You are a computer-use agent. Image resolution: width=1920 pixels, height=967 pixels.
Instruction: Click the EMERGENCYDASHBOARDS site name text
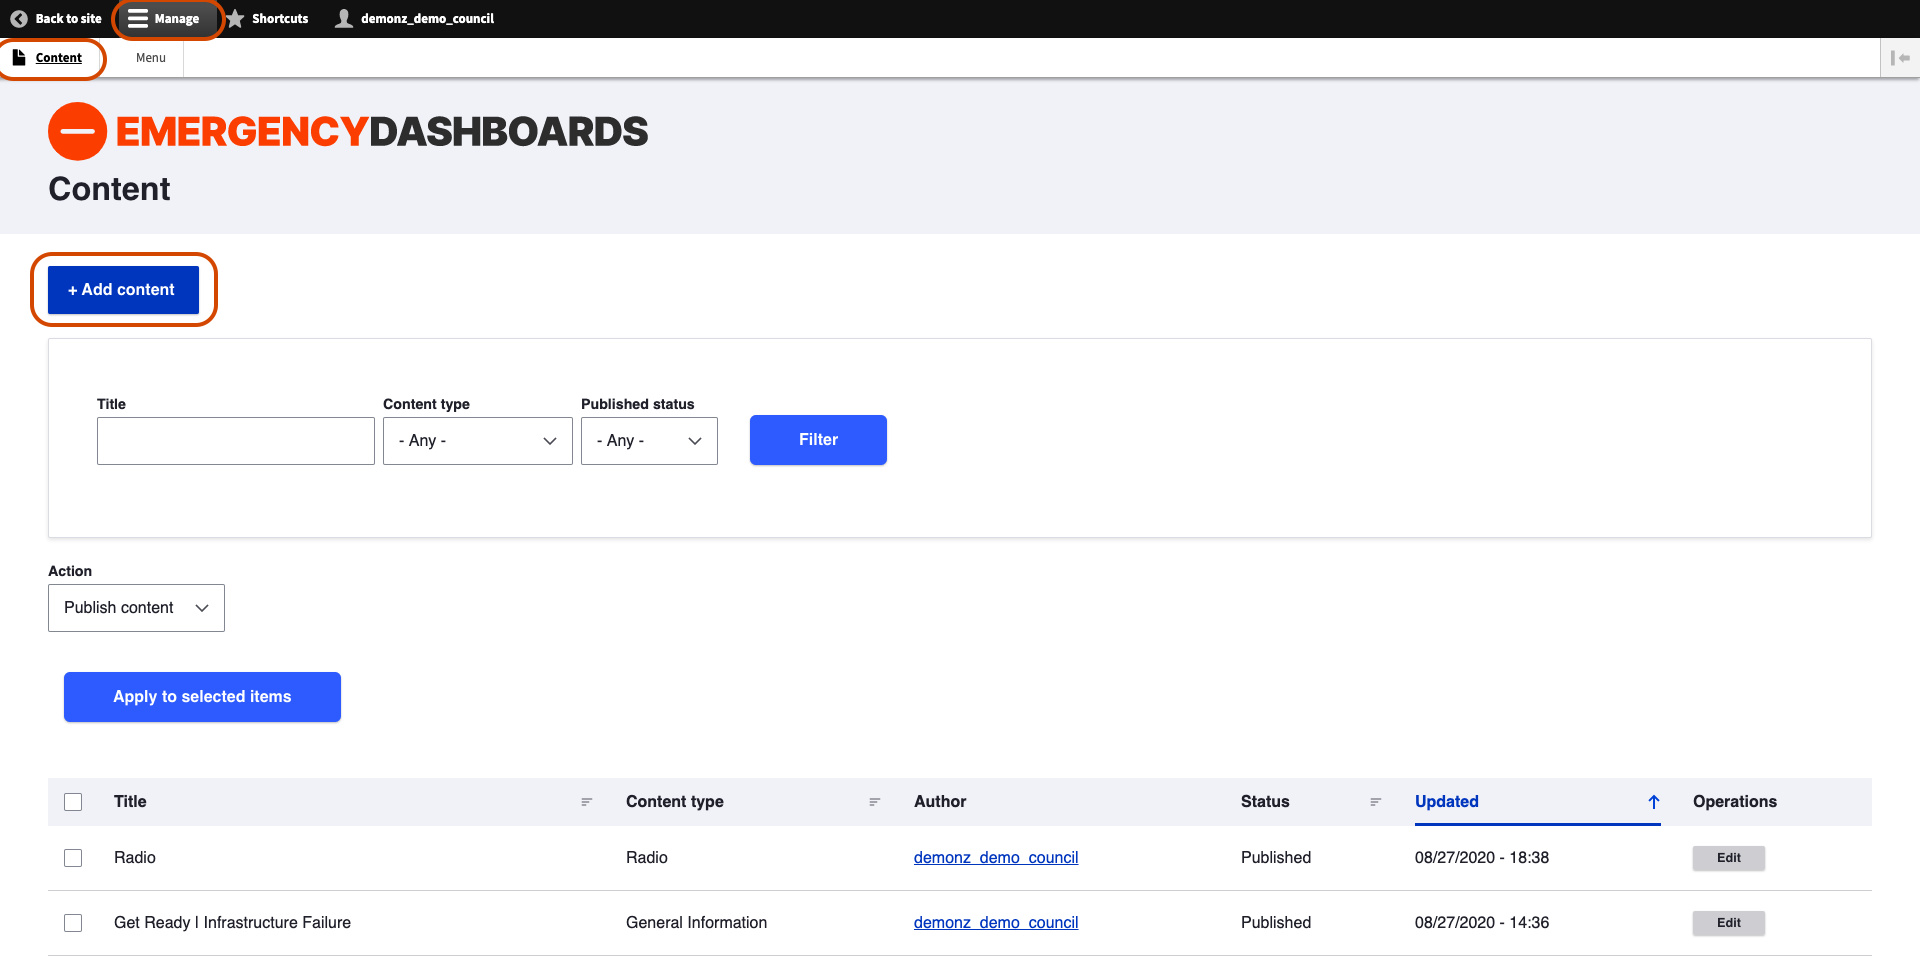click(x=382, y=132)
